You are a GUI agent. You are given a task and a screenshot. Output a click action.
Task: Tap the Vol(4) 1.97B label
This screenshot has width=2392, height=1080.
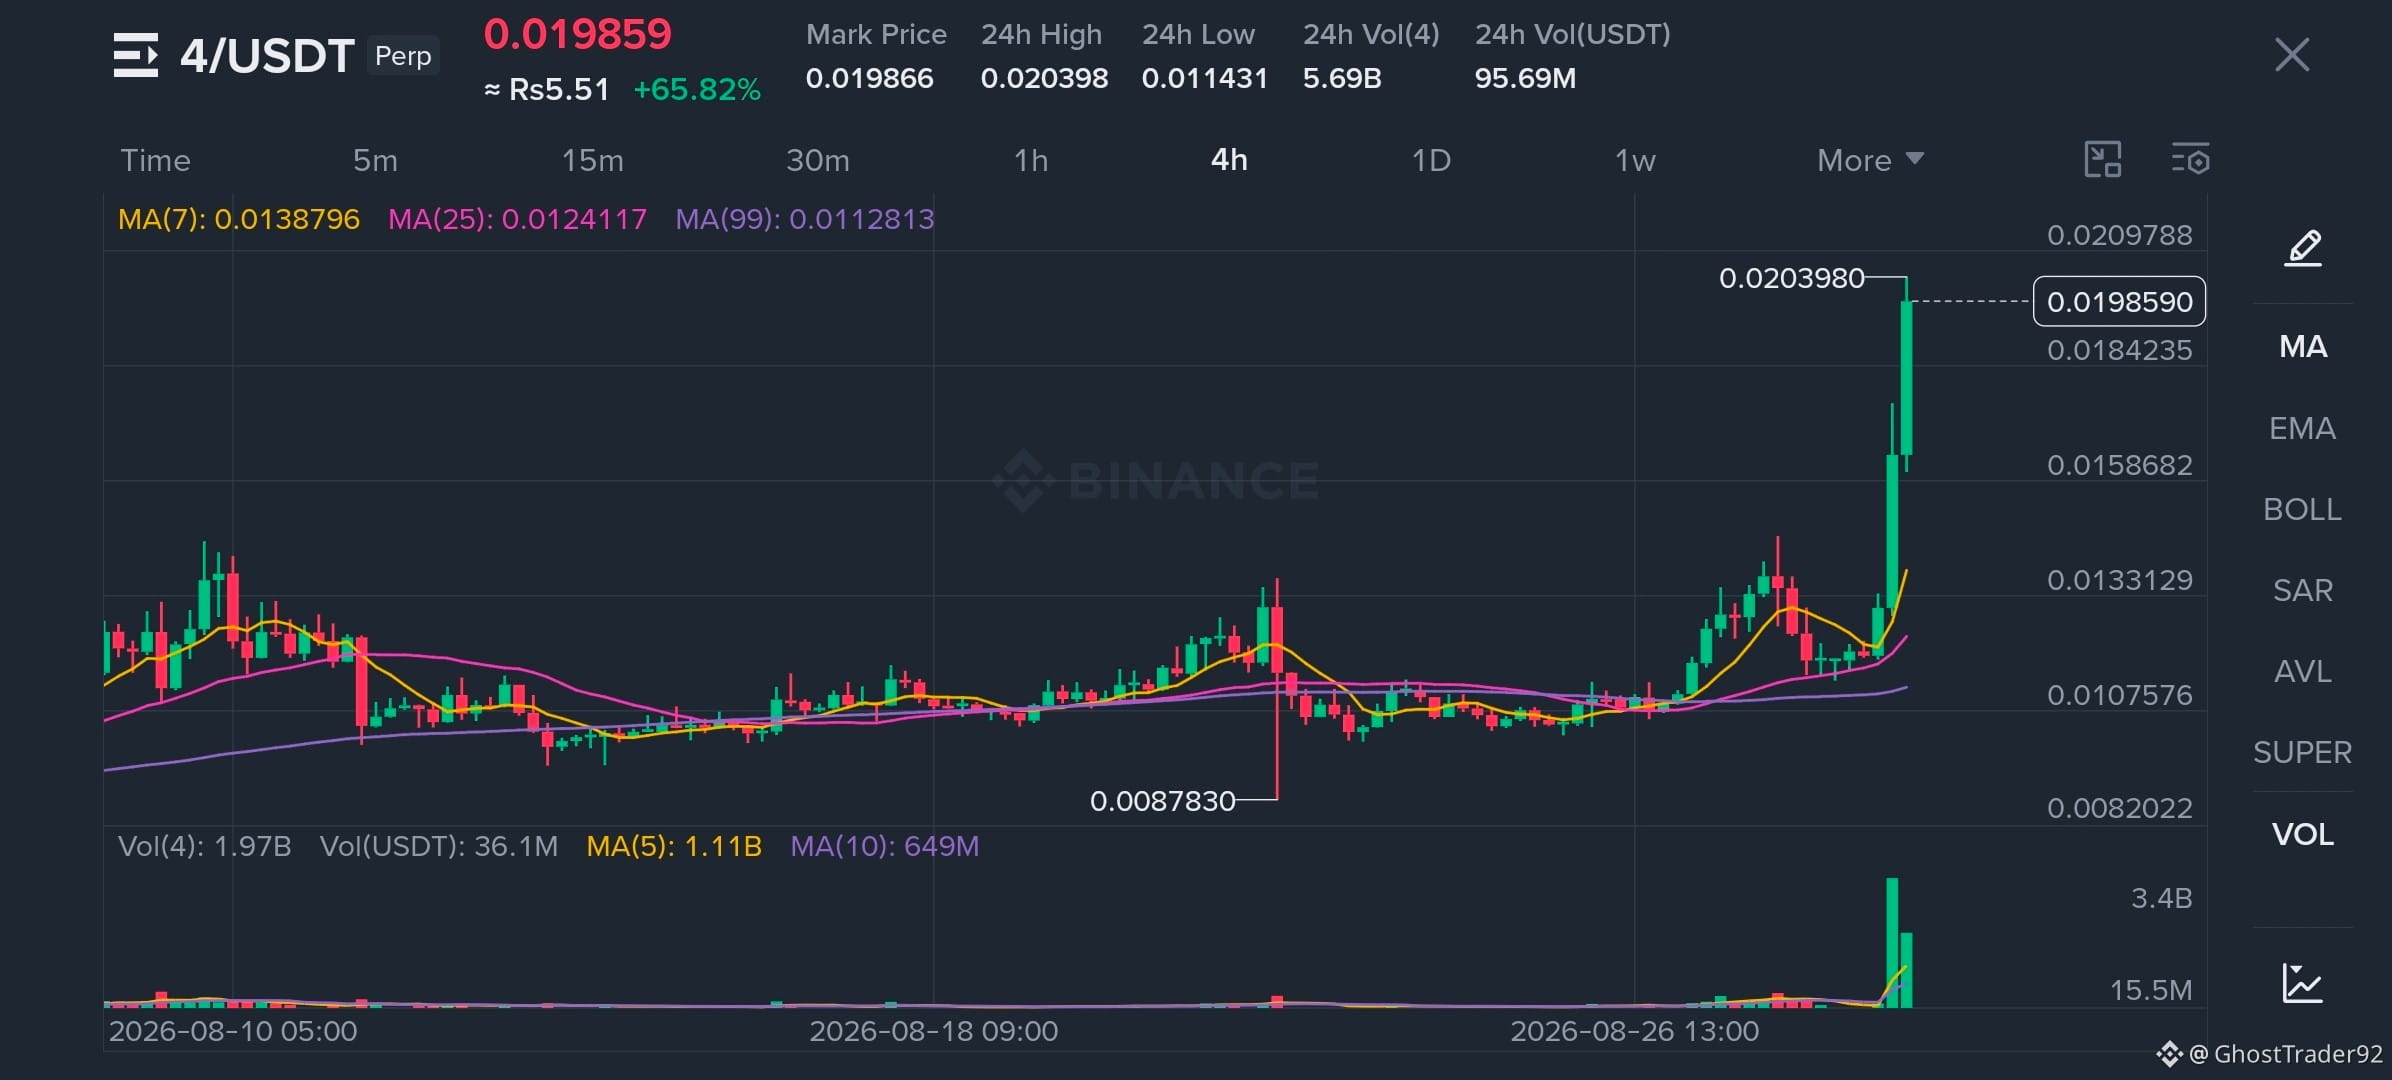205,846
